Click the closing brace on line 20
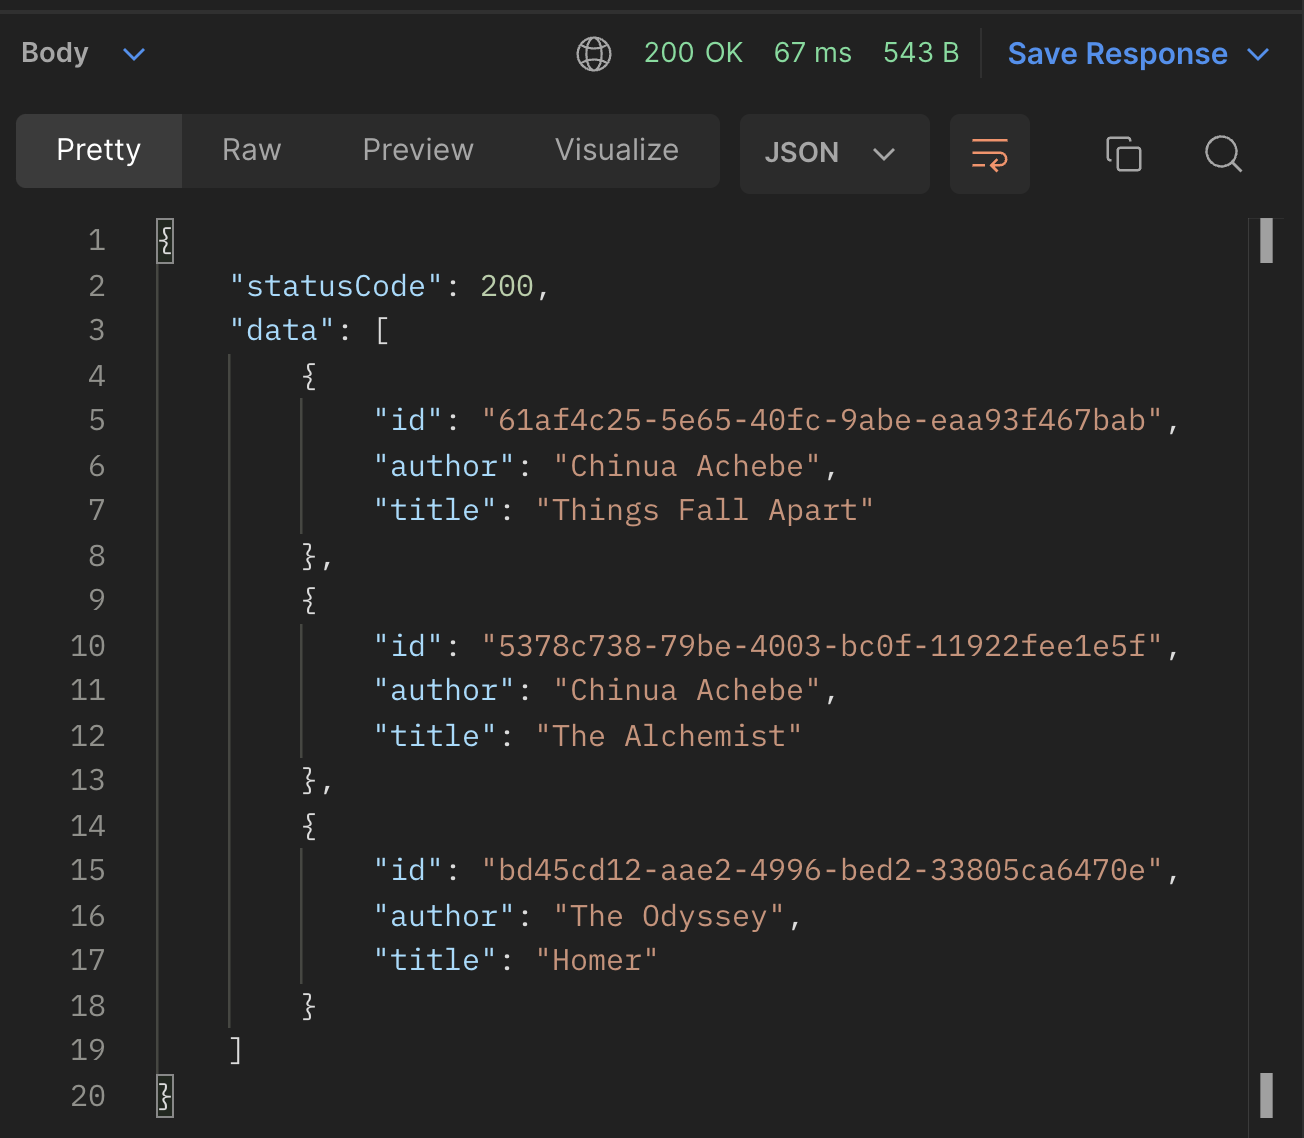1304x1138 pixels. (165, 1096)
